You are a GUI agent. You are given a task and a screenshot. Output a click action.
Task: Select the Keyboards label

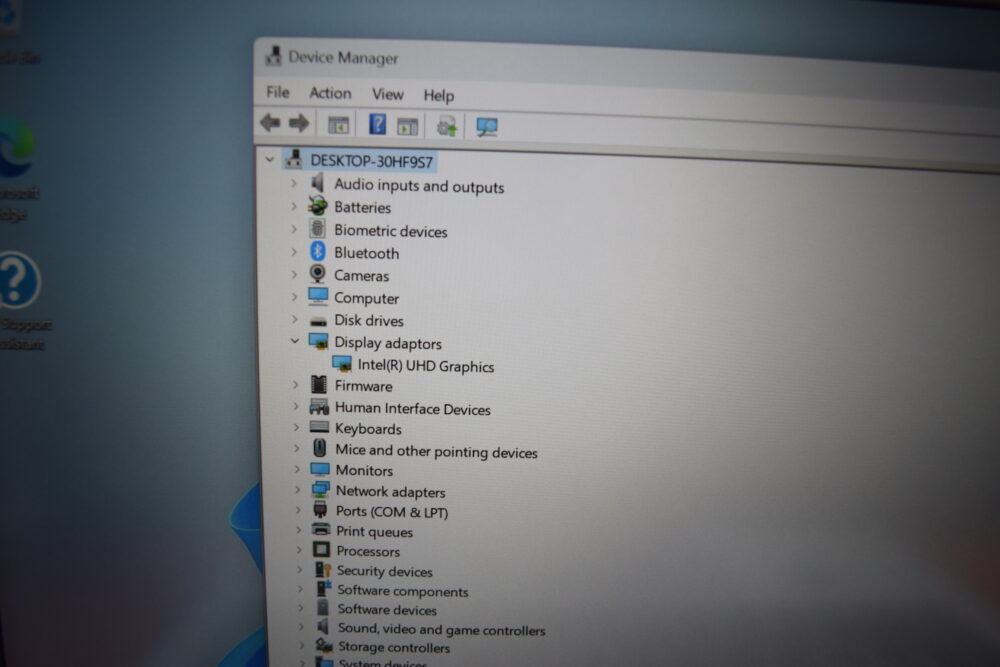click(x=368, y=429)
